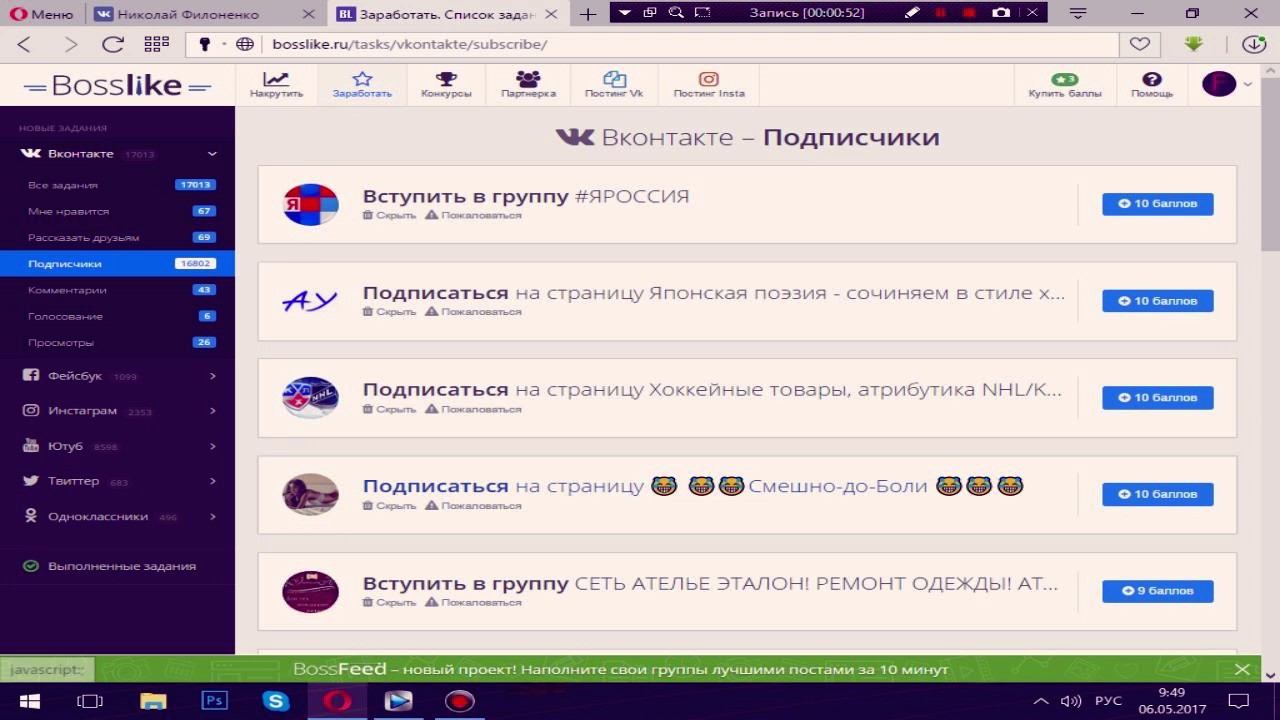The image size is (1280, 720).
Task: Report the СЕТЬ АТЕЛЬЕ task via Пожаловаться
Action: (473, 603)
